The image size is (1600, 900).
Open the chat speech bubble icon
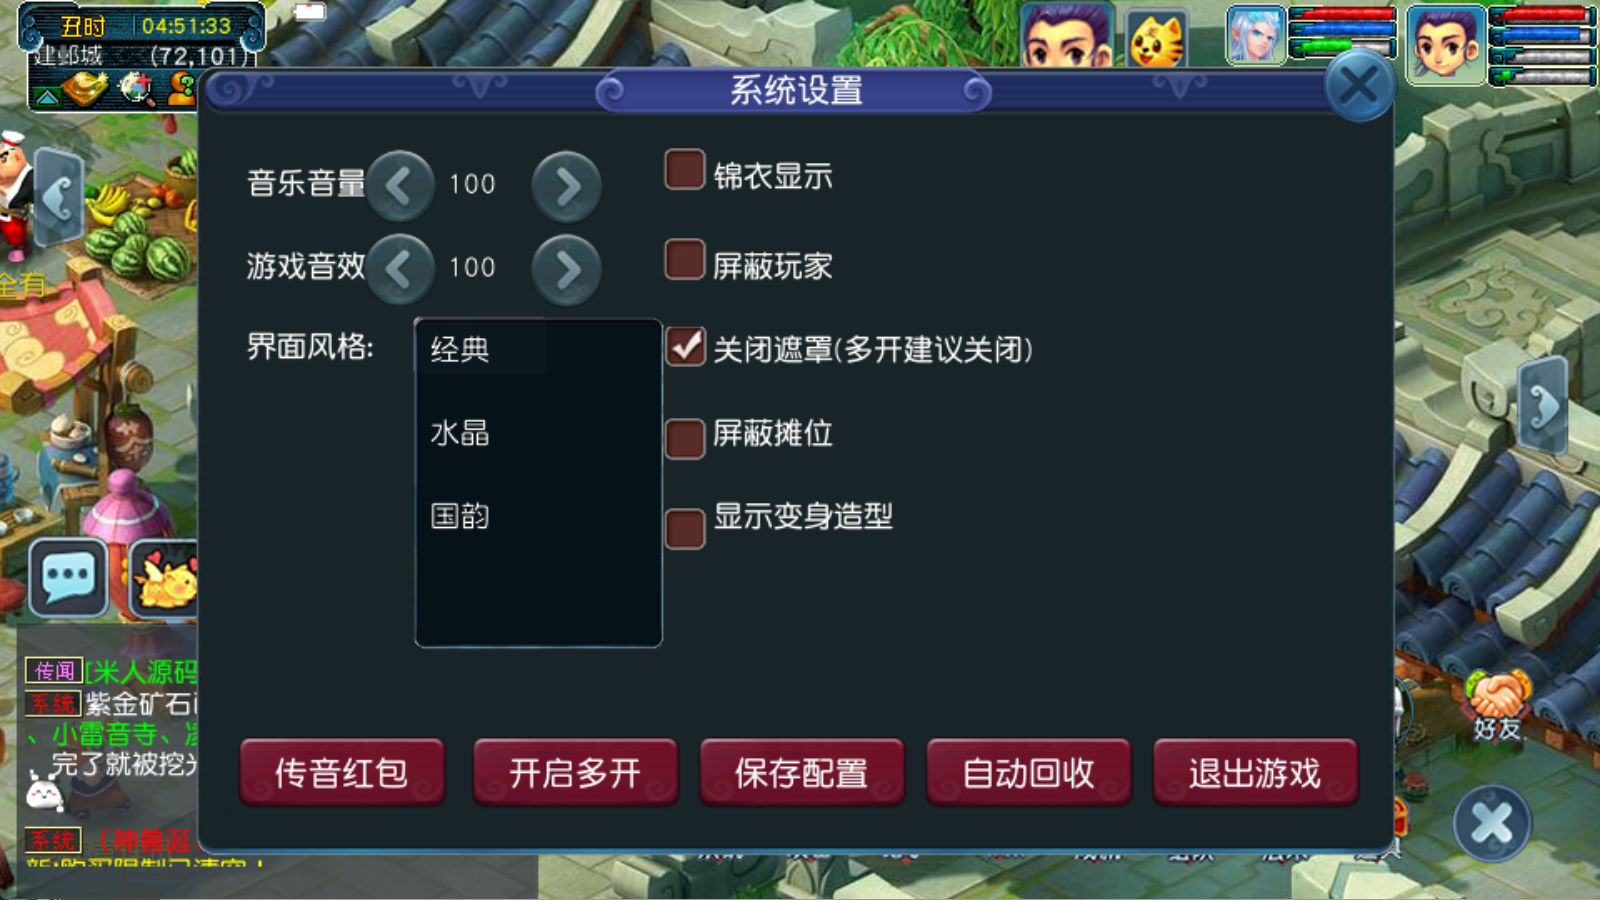pyautogui.click(x=68, y=577)
